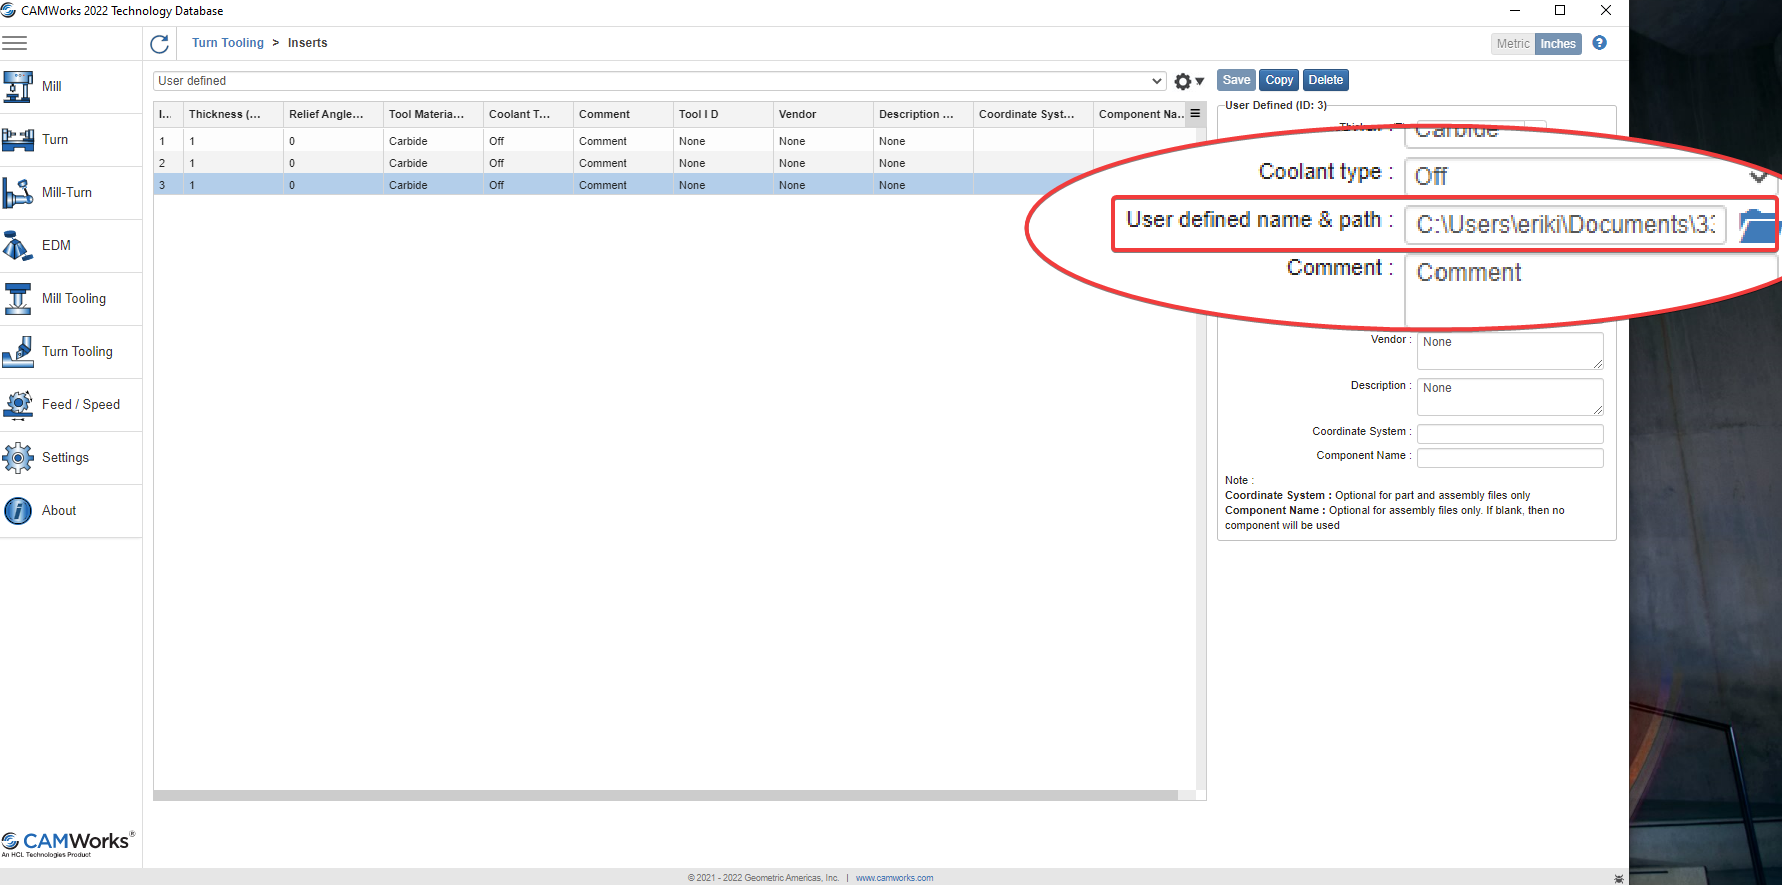Save the insert record
The width and height of the screenshot is (1782, 885).
tap(1236, 80)
